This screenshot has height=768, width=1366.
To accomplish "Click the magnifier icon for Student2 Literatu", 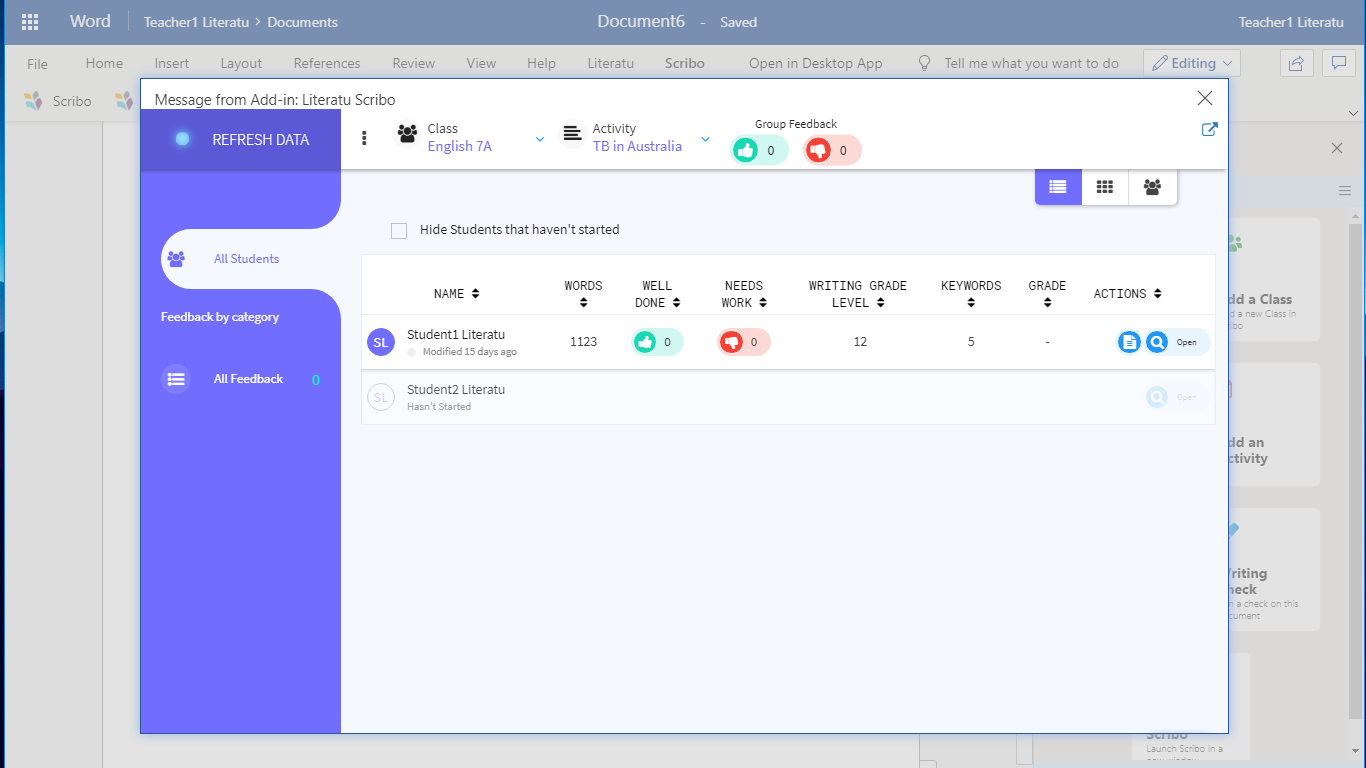I will click(1157, 397).
